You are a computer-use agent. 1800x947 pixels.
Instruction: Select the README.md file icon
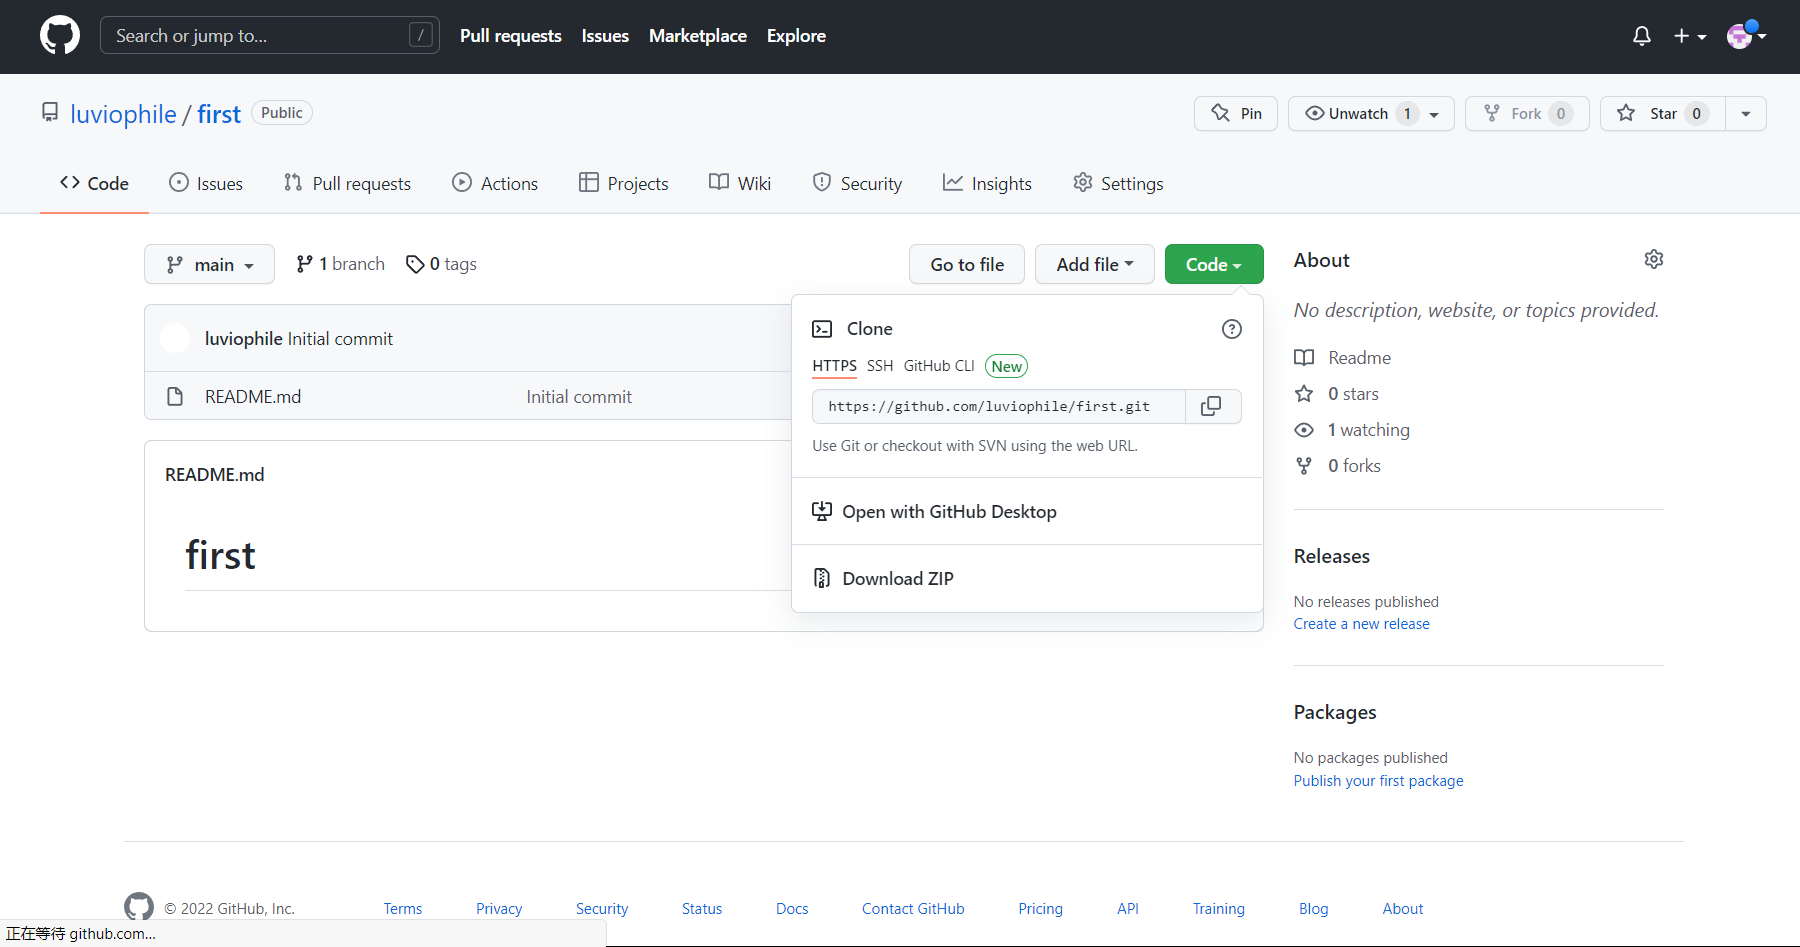pos(175,396)
